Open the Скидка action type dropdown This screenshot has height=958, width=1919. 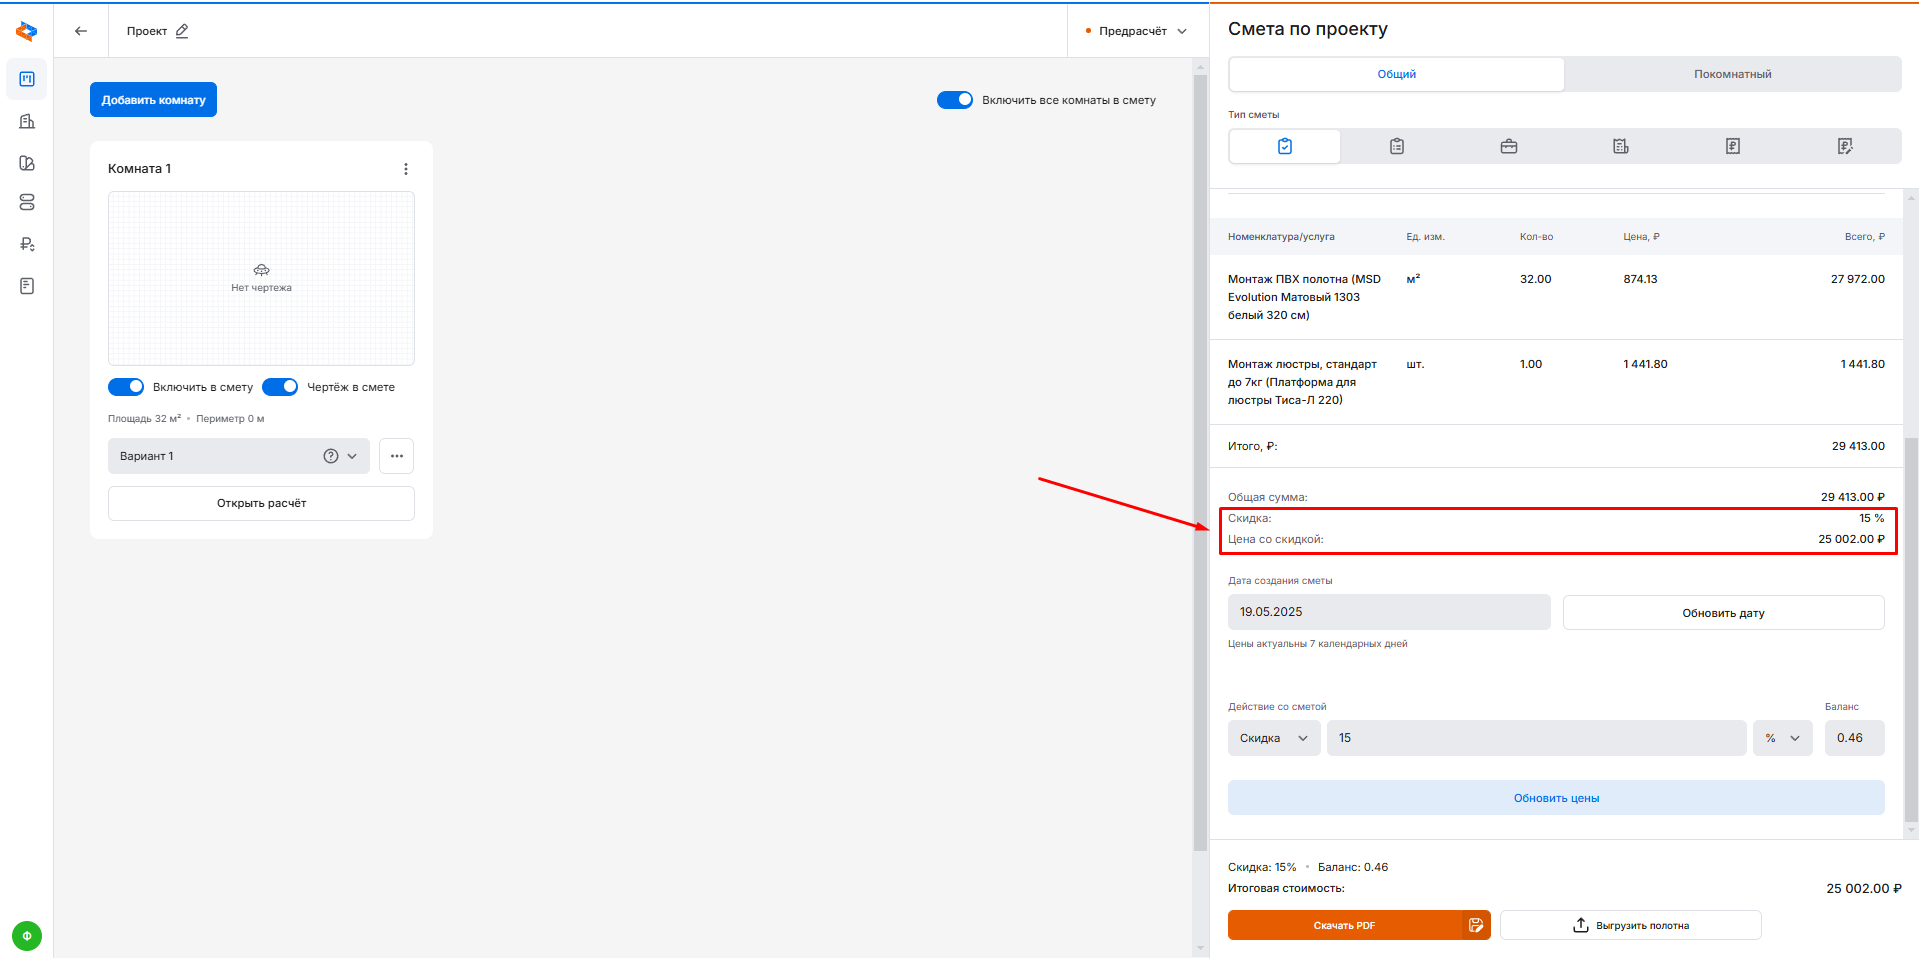(x=1273, y=738)
